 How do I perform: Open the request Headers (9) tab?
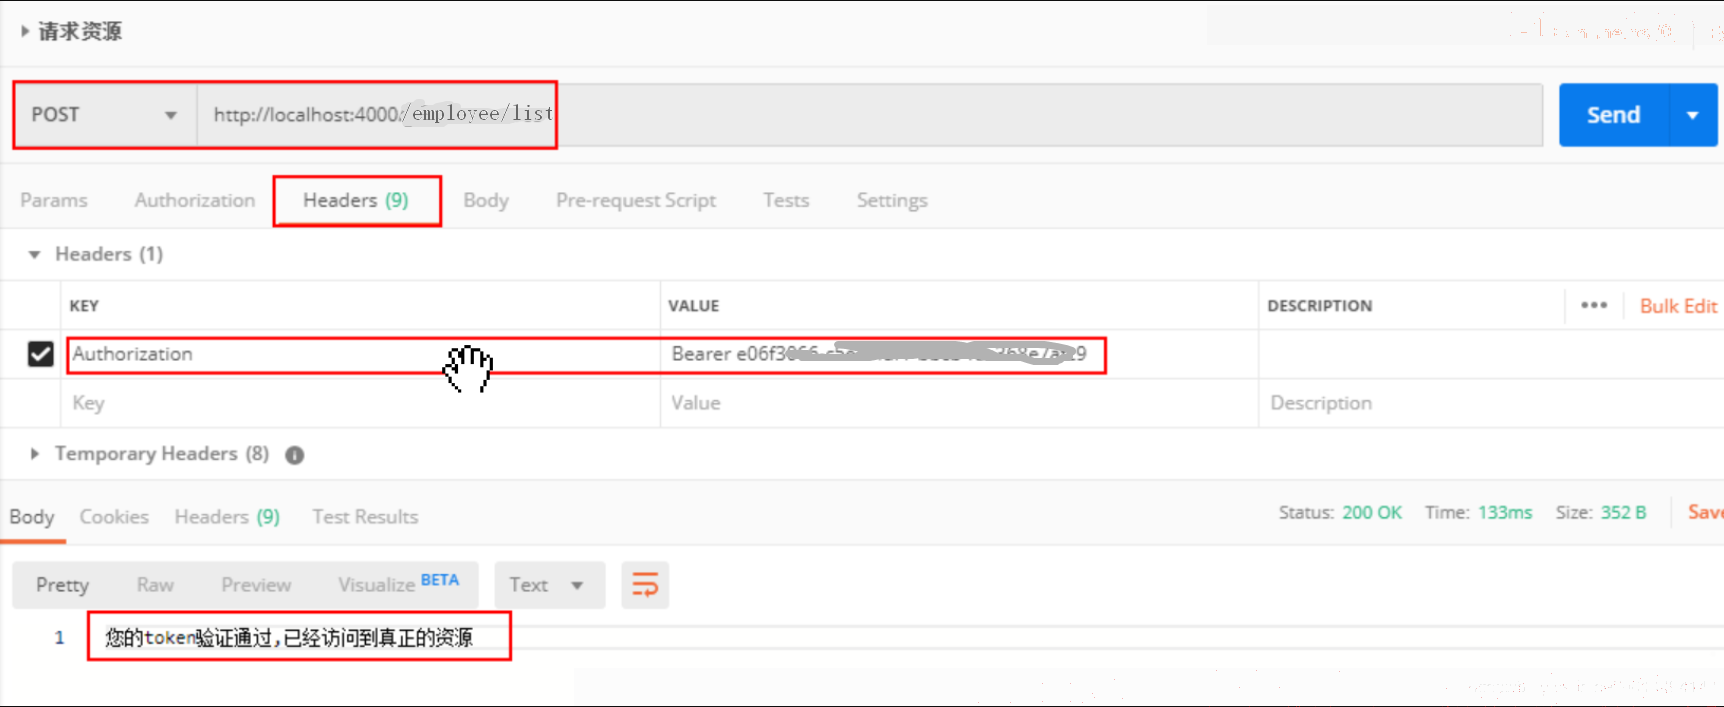[356, 200]
